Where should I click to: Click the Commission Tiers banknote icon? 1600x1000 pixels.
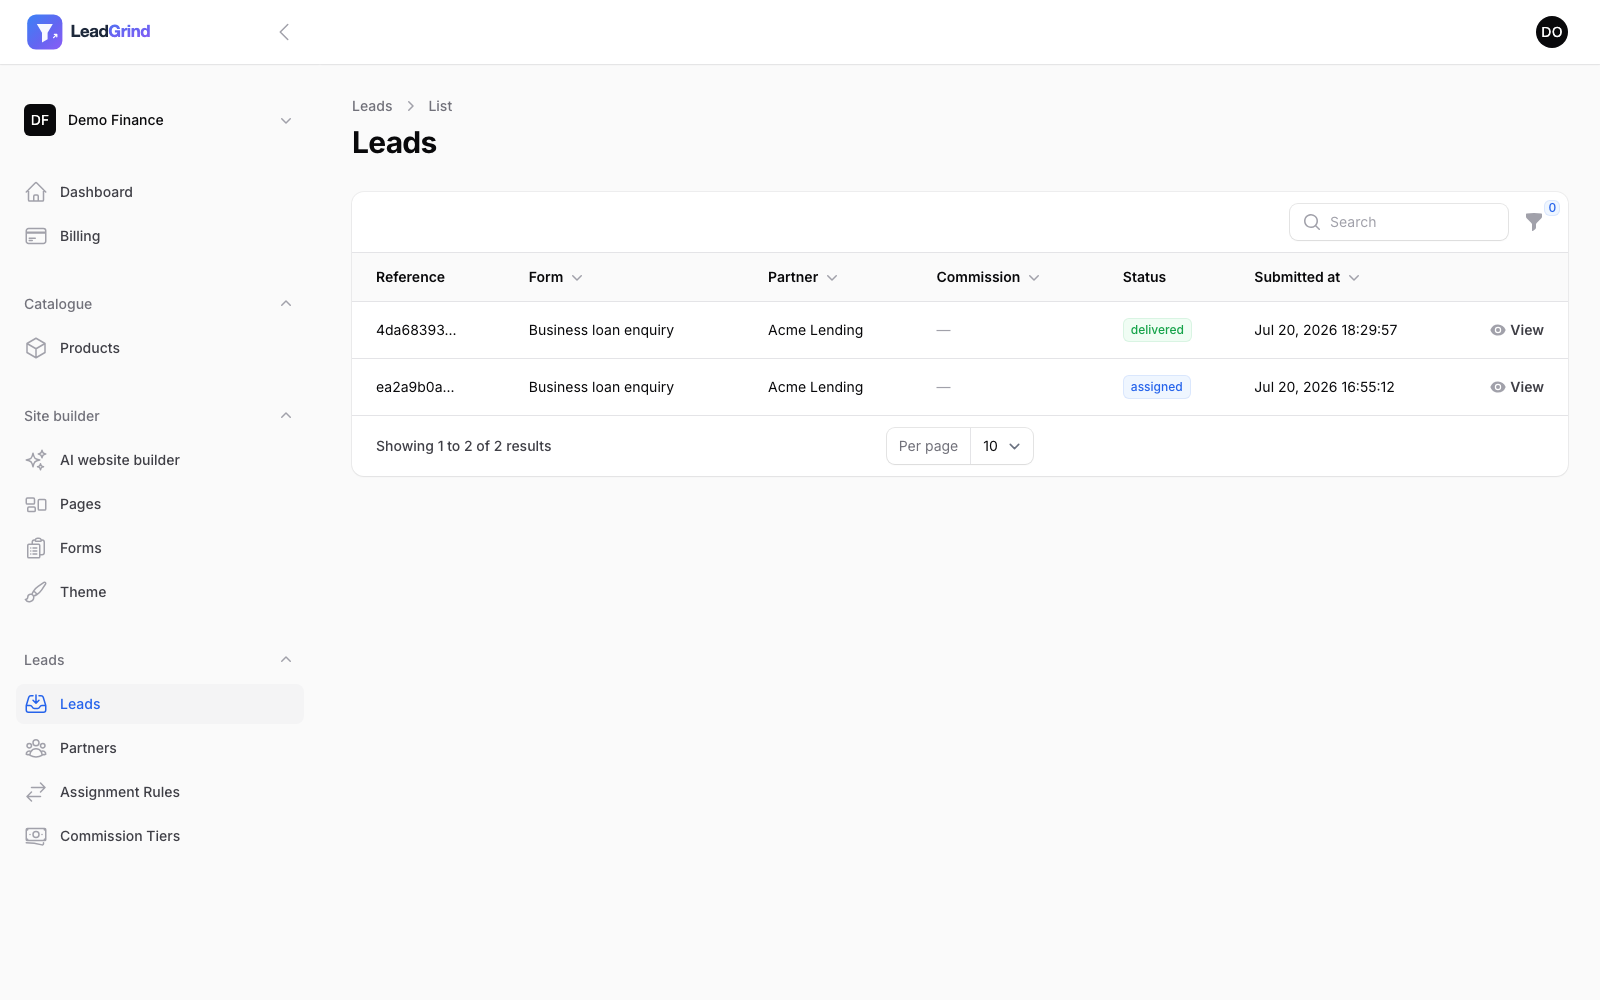(36, 836)
